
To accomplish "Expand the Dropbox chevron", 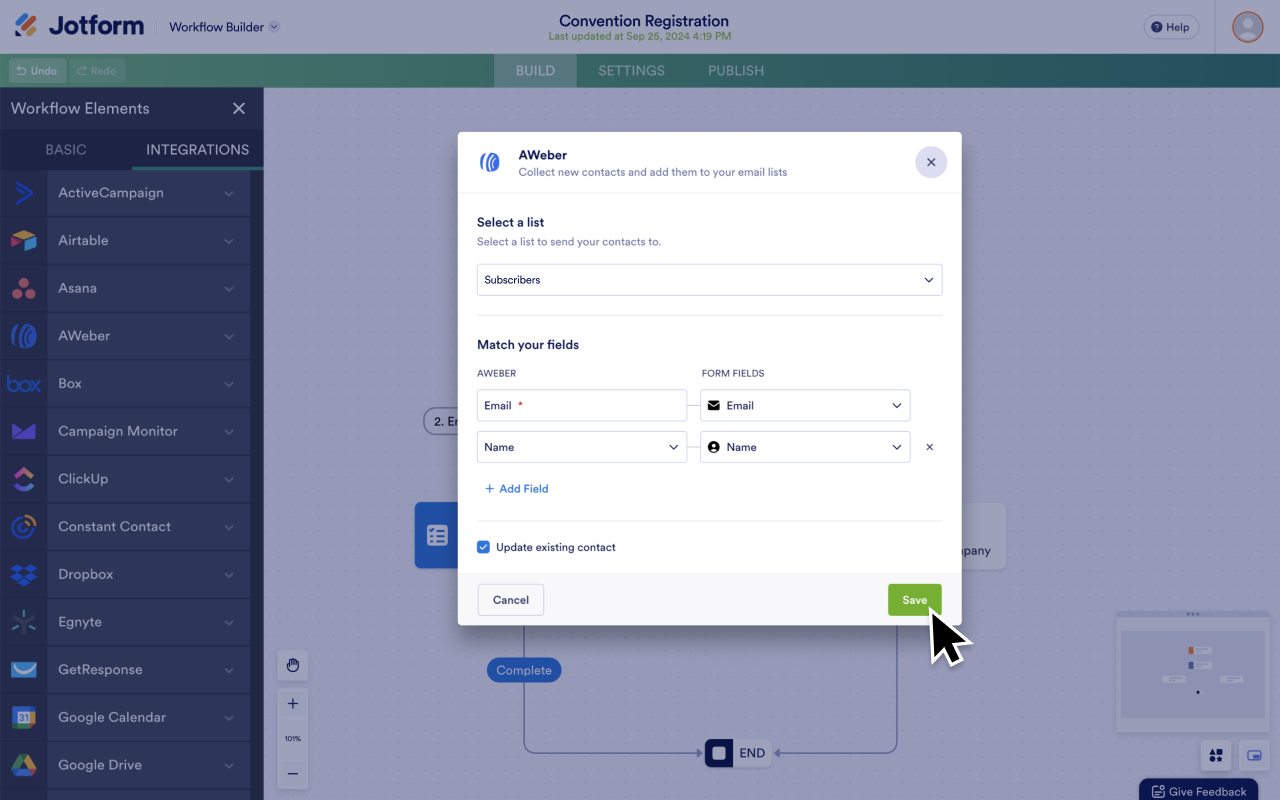I will pos(229,575).
